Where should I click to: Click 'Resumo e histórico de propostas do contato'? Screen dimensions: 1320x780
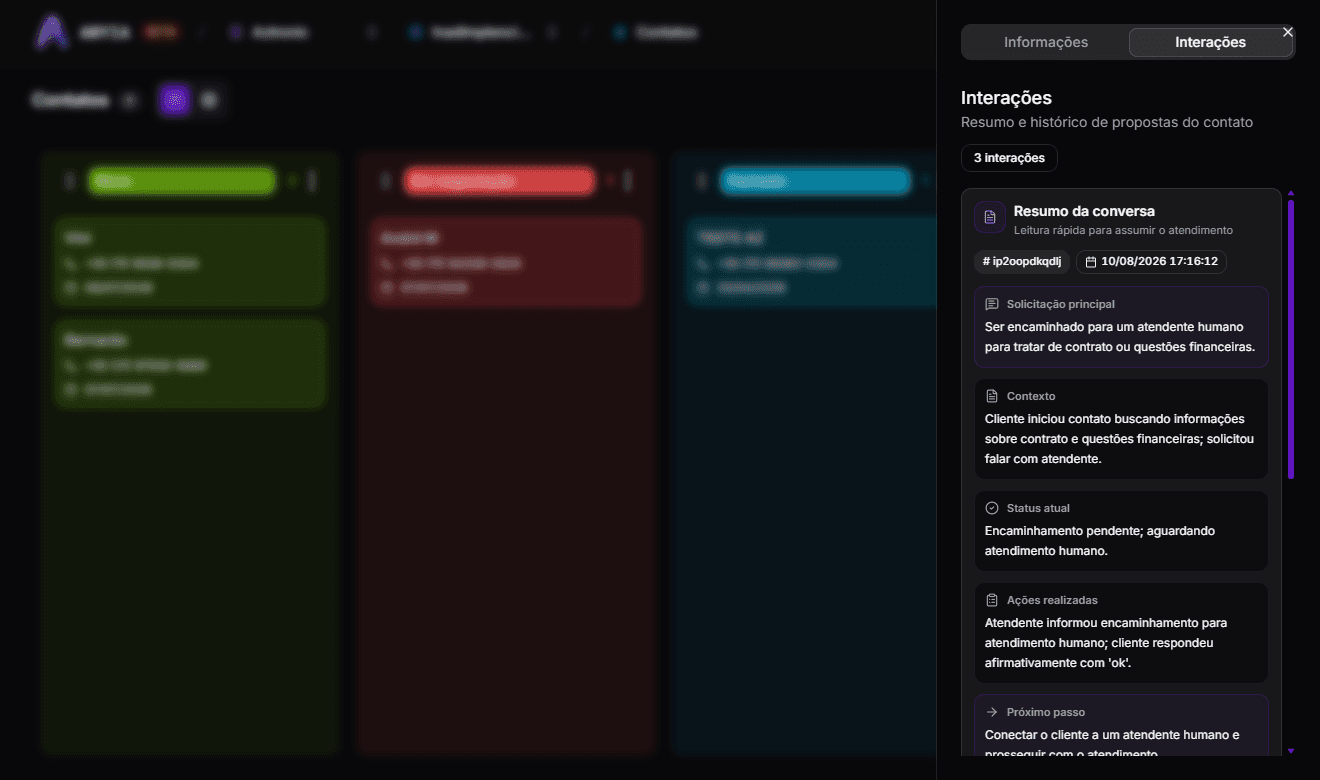[1107, 122]
